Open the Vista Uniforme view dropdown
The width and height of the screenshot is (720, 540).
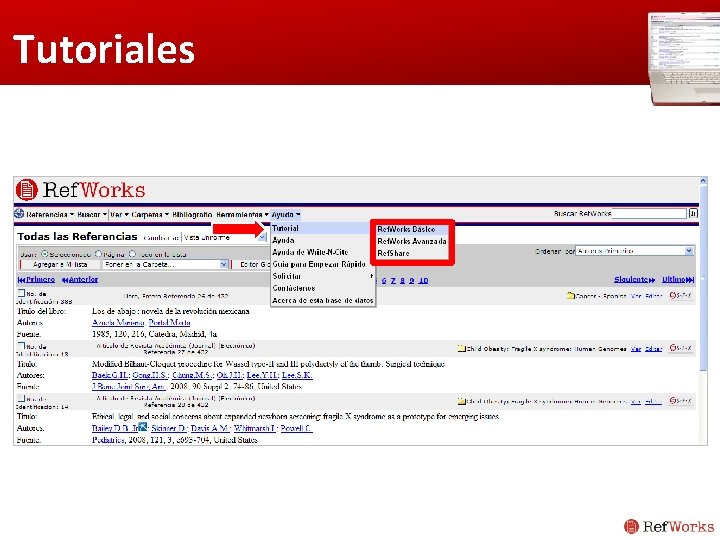pos(224,237)
